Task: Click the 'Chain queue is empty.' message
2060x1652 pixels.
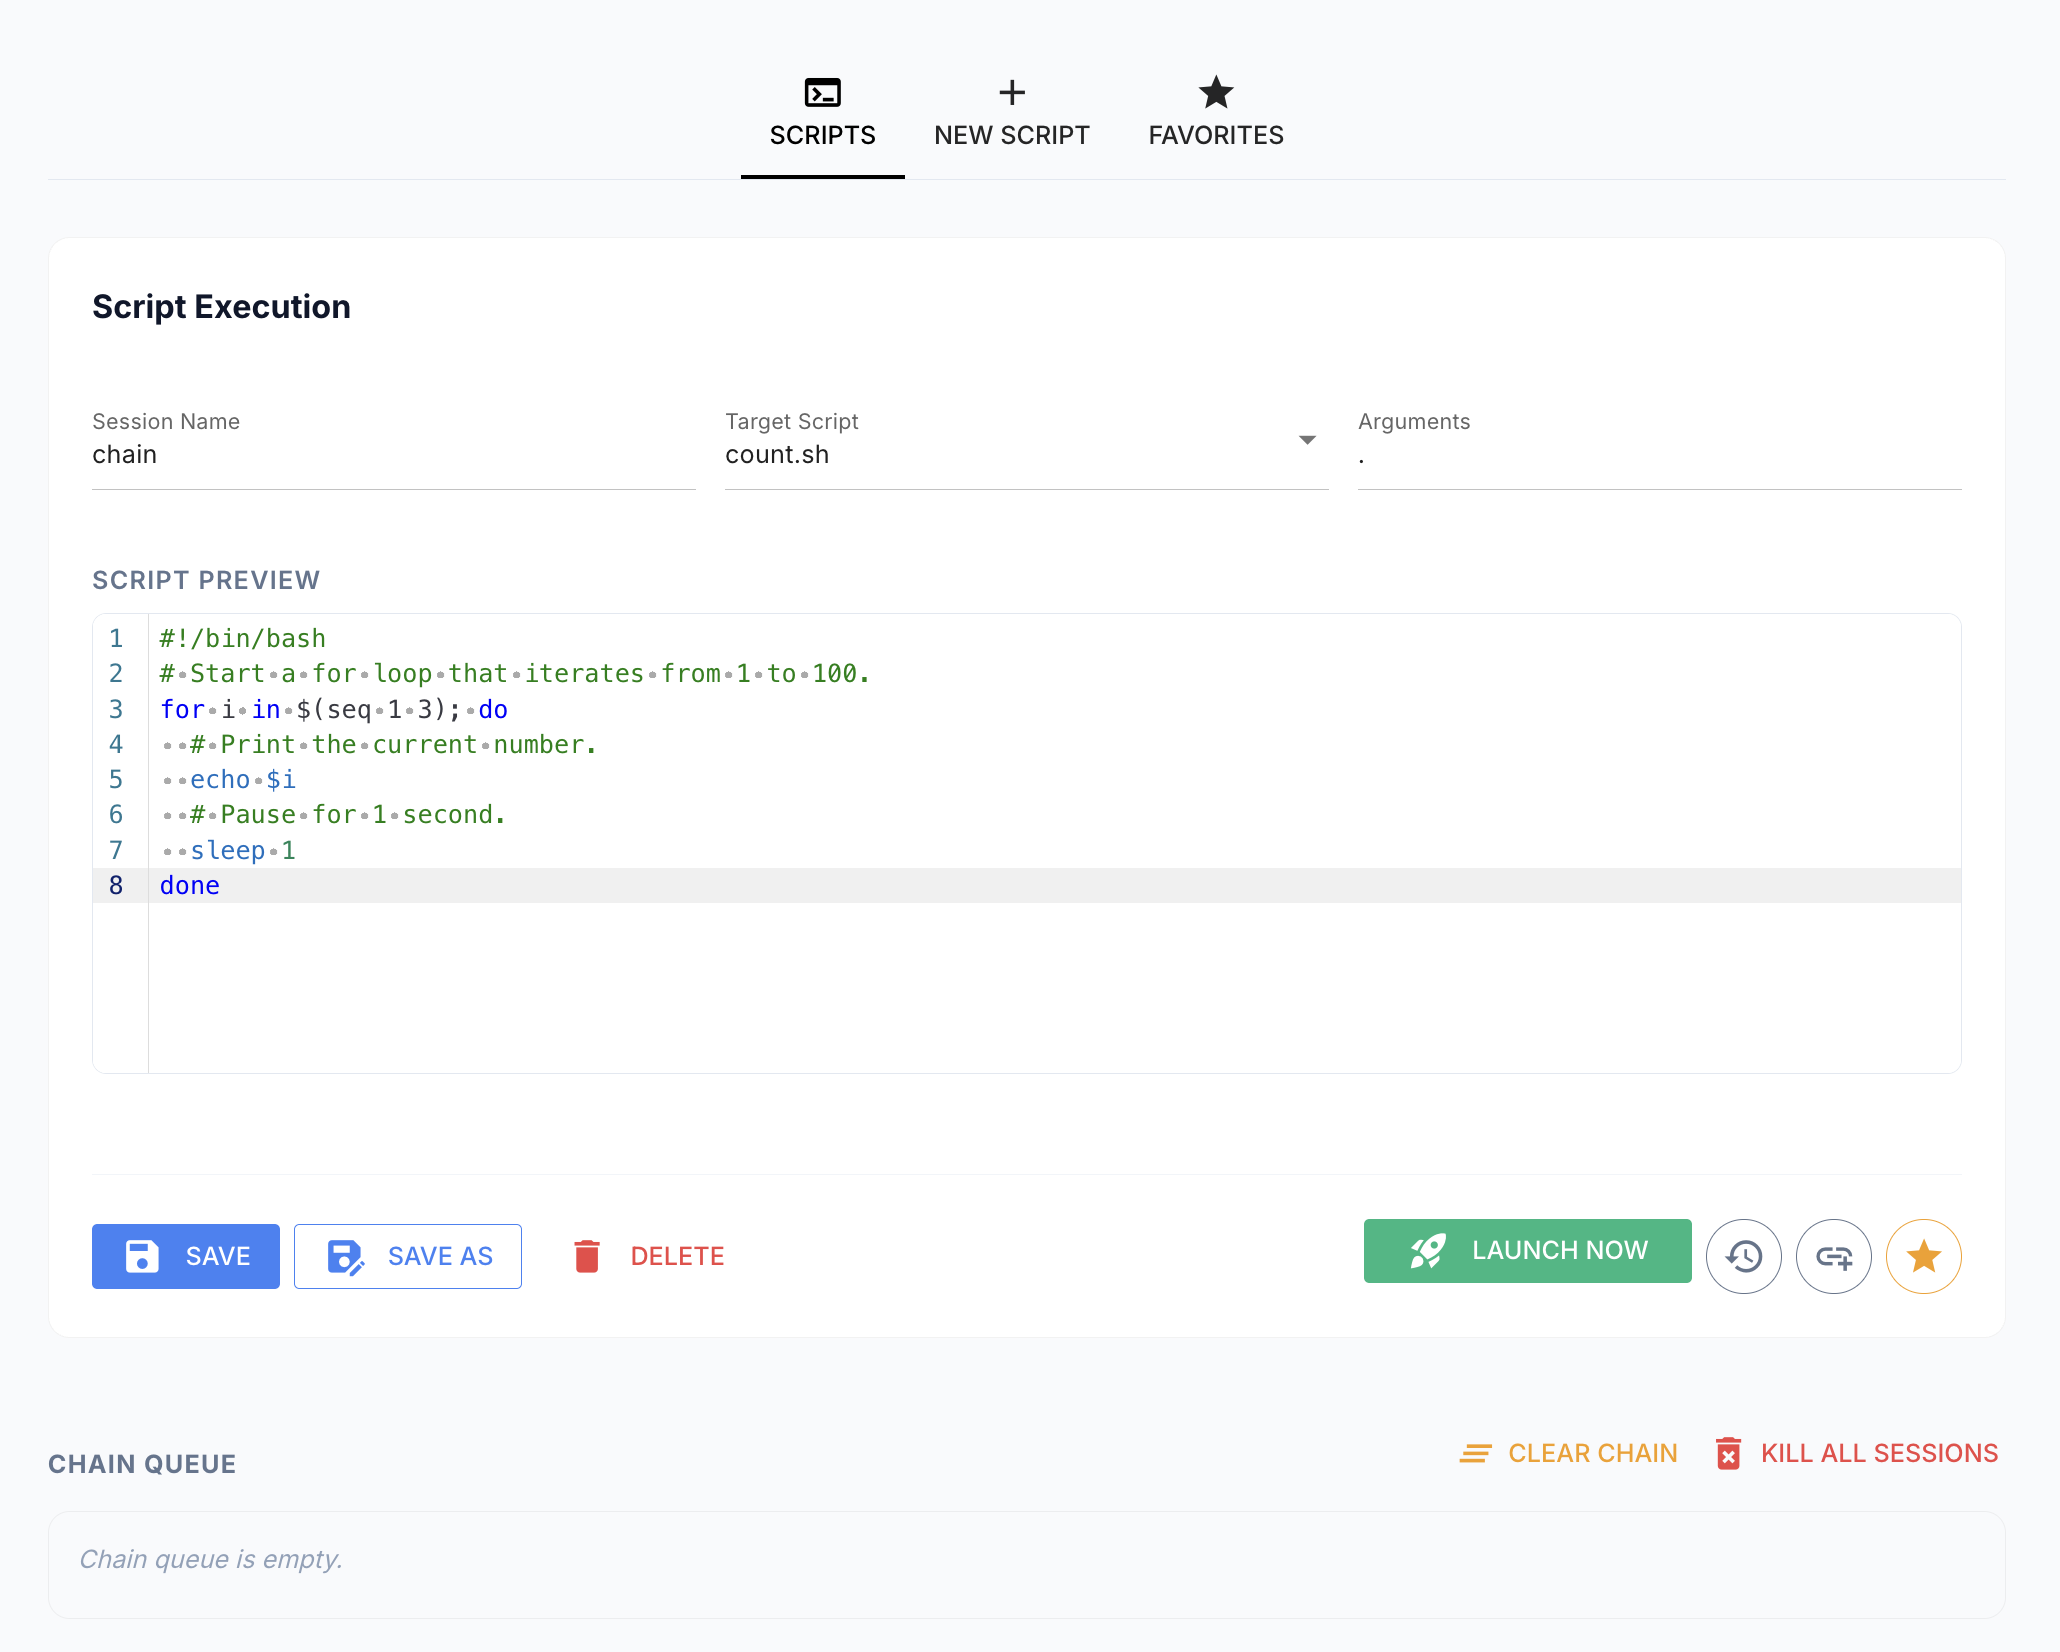Action: tap(211, 1560)
